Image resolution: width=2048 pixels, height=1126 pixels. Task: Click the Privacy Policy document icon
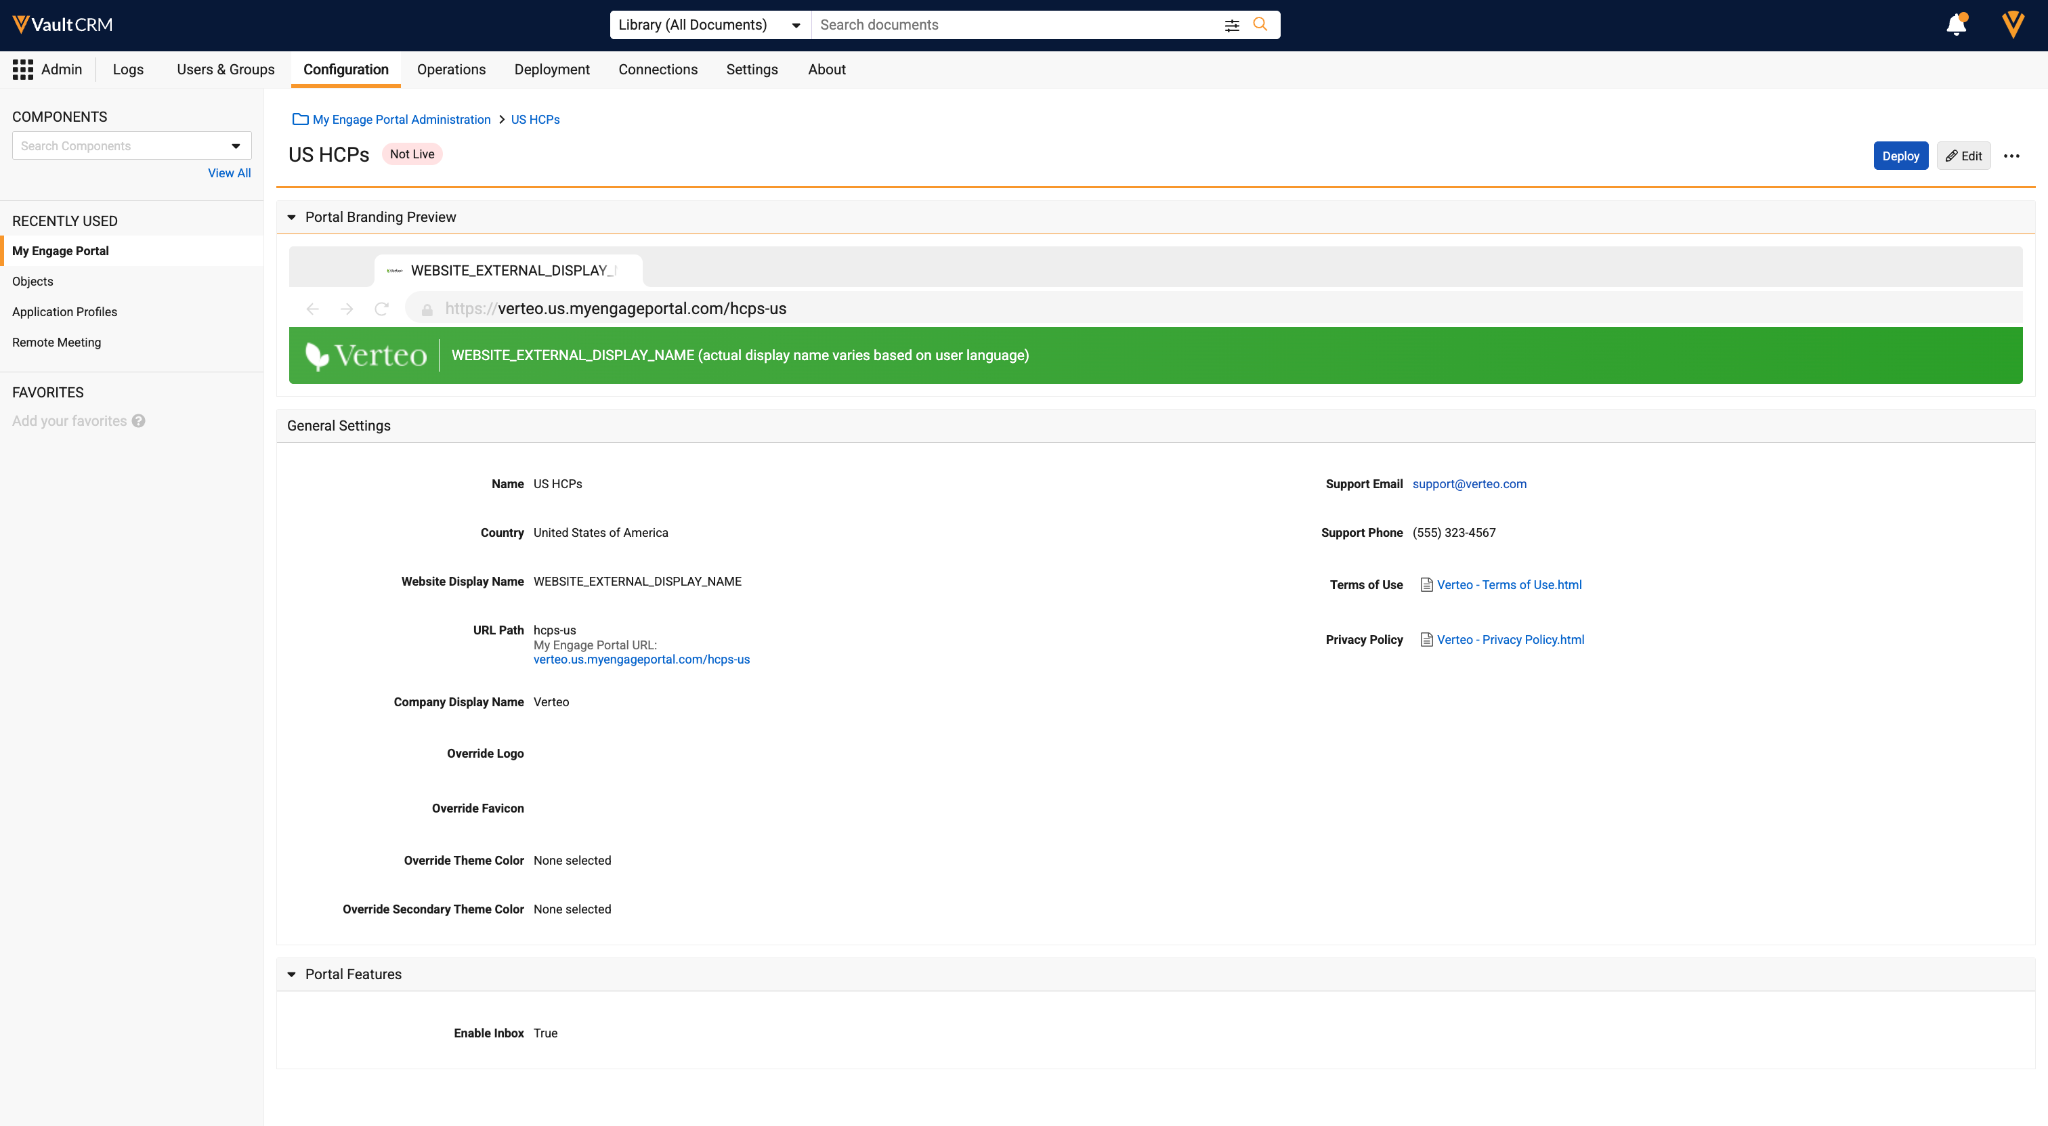click(x=1427, y=640)
